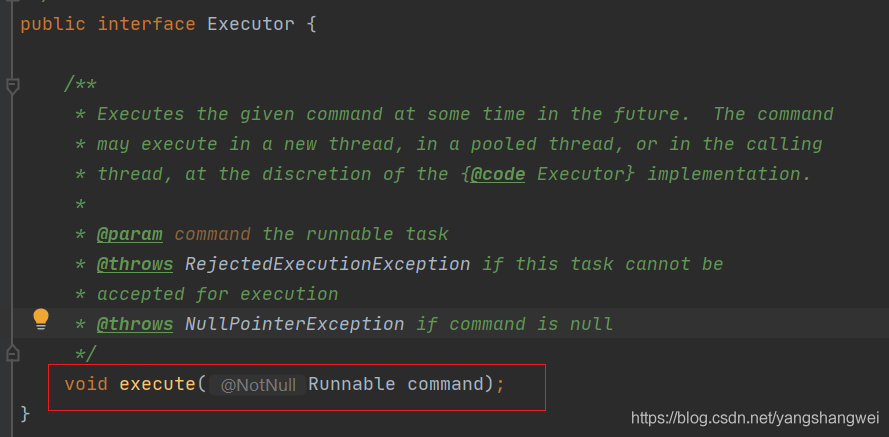The height and width of the screenshot is (437, 889).
Task: Click the @NotNull inlay hint
Action: point(257,385)
